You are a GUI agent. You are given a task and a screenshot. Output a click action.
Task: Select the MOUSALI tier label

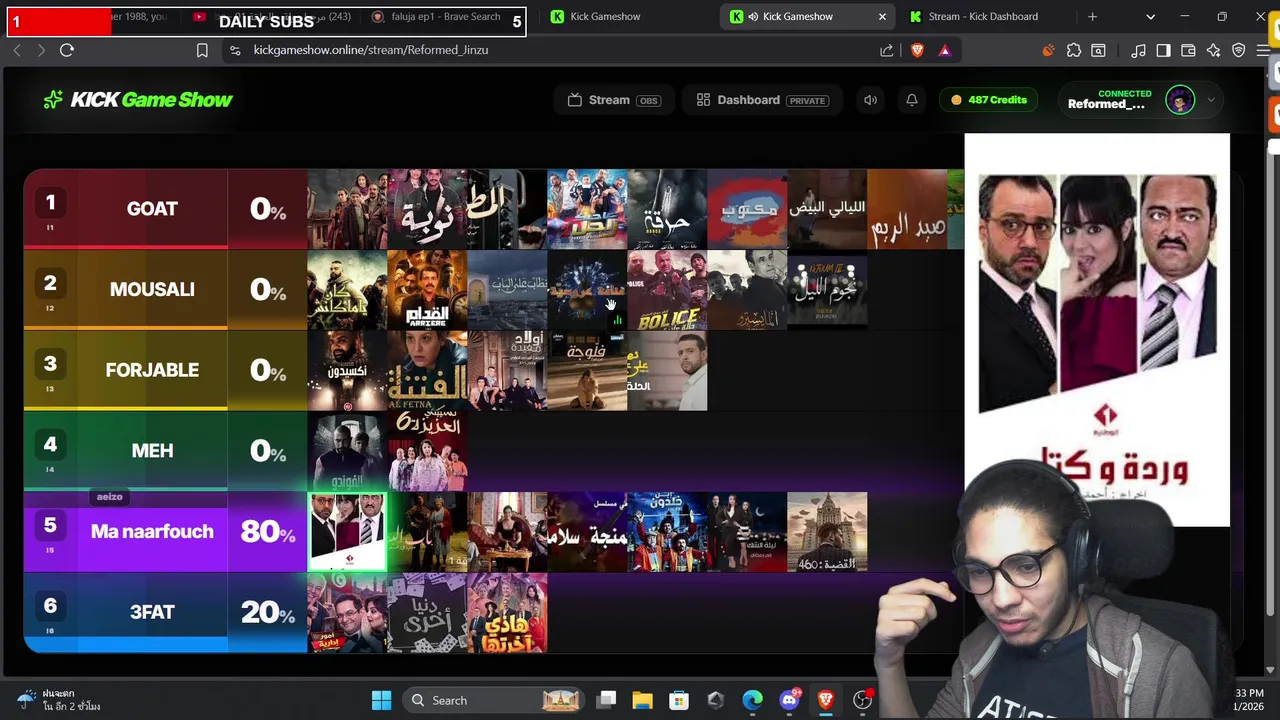(x=152, y=290)
